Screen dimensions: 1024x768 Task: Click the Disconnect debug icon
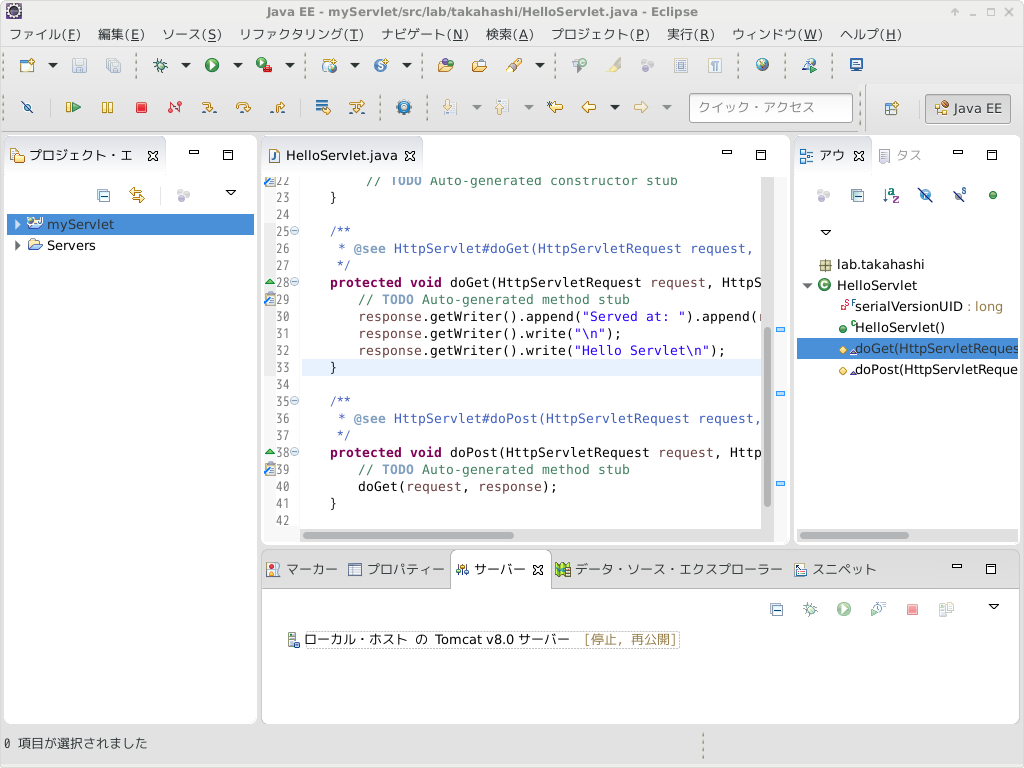pos(174,107)
